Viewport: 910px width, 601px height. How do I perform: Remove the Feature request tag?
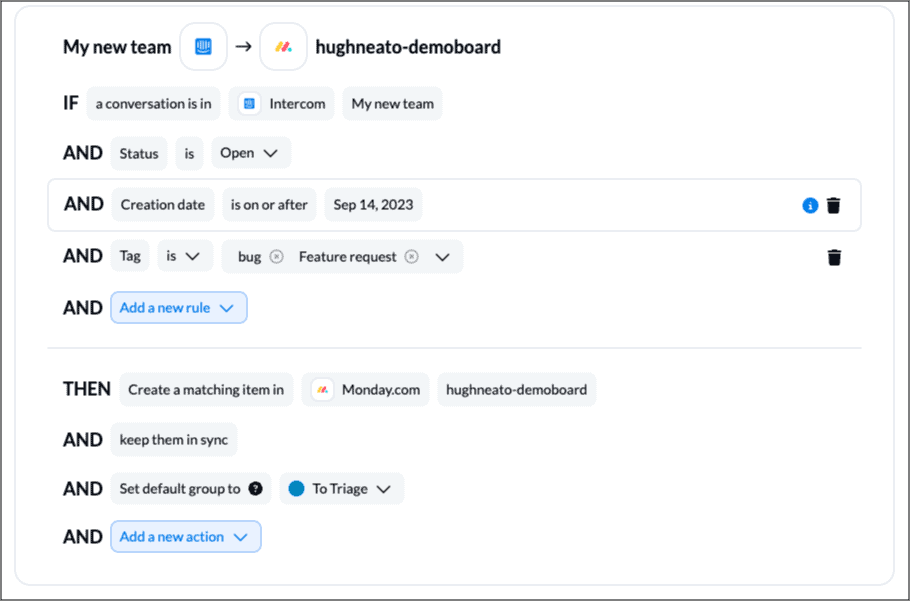pos(411,256)
